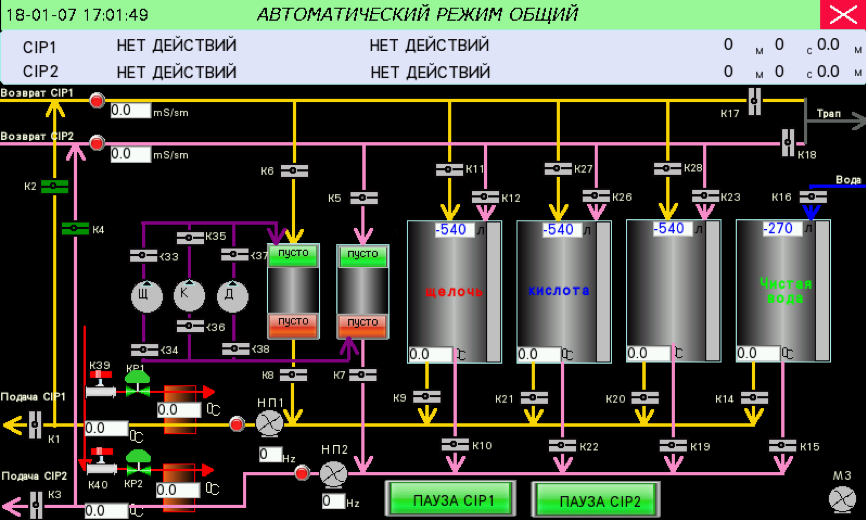This screenshot has width=866, height=520.
Task: Toggle green valve K2
Action: click(x=54, y=187)
